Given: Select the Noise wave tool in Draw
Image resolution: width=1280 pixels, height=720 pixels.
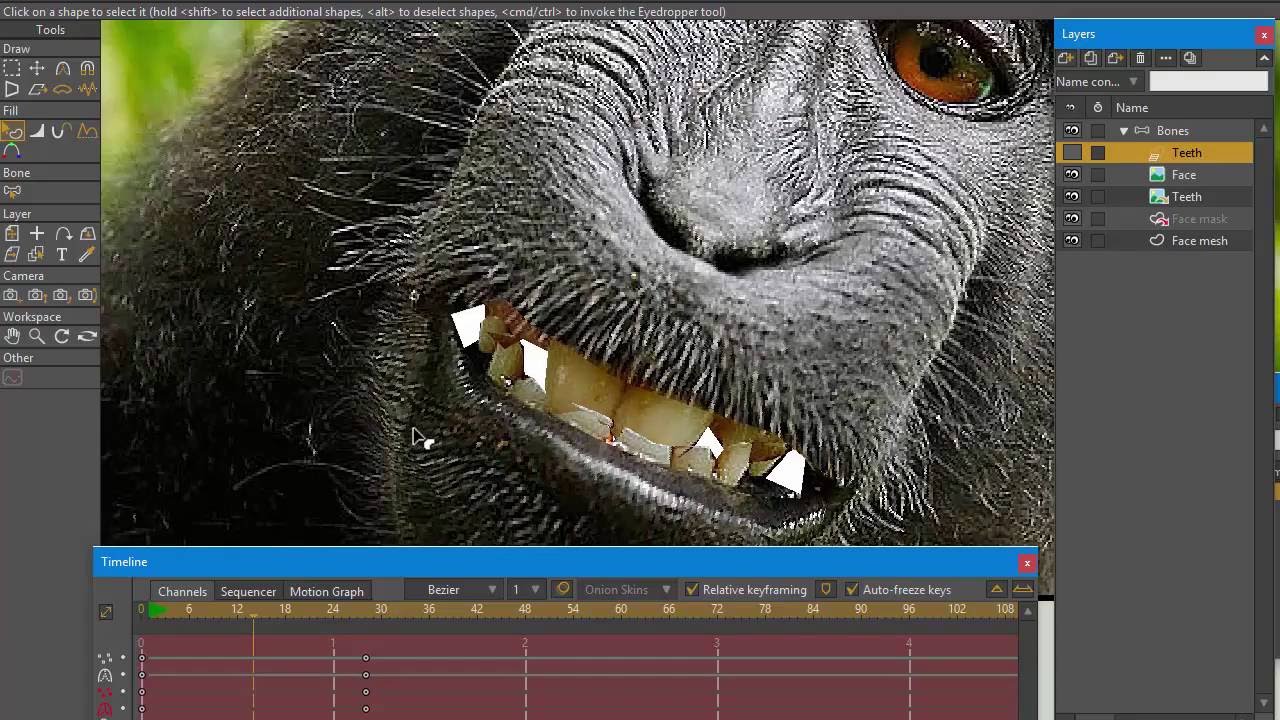Looking at the screenshot, I should [x=87, y=89].
